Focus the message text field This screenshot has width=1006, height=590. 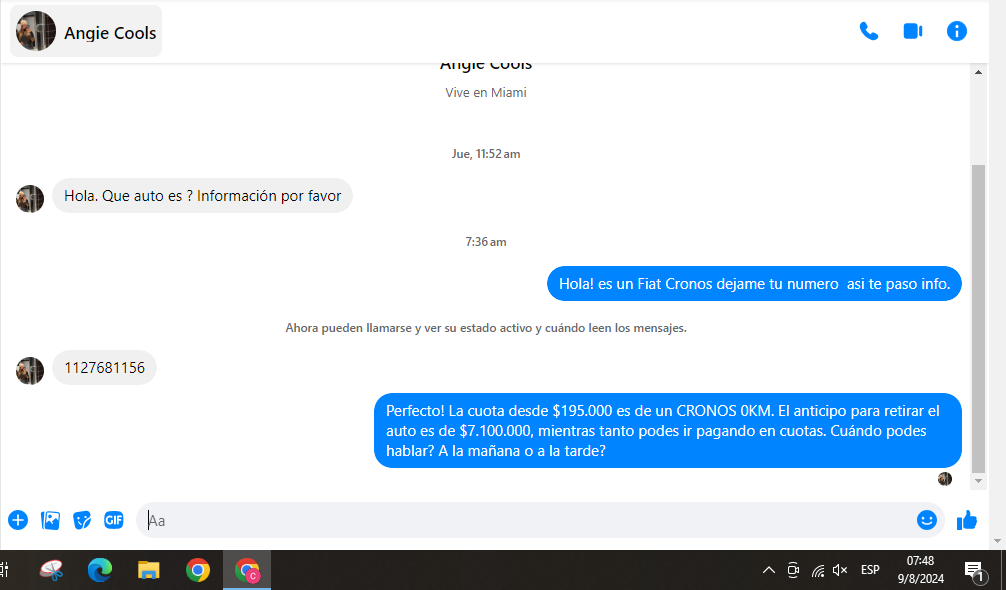(526, 520)
